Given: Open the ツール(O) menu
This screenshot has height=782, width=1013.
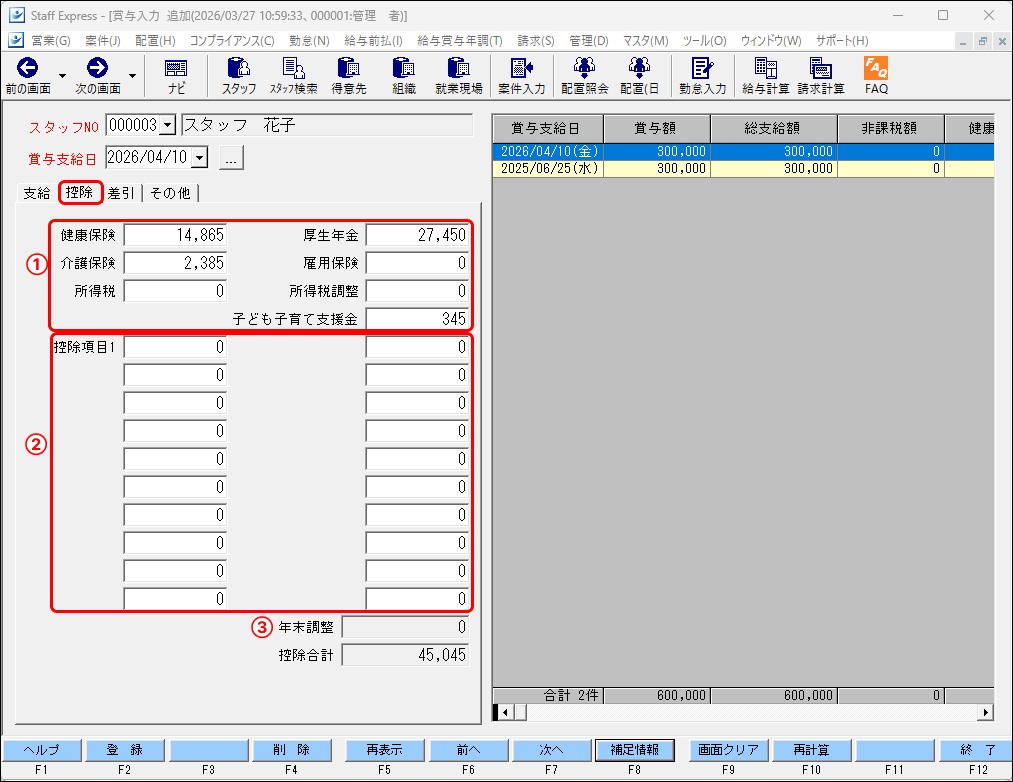Looking at the screenshot, I should (704, 41).
